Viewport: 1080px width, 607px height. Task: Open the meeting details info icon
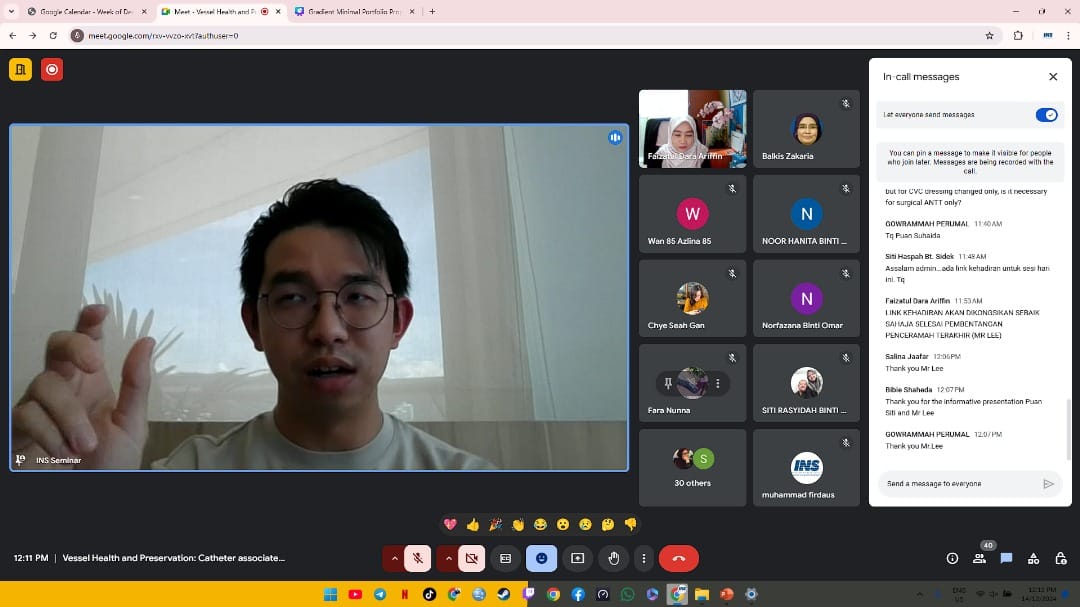pos(952,558)
